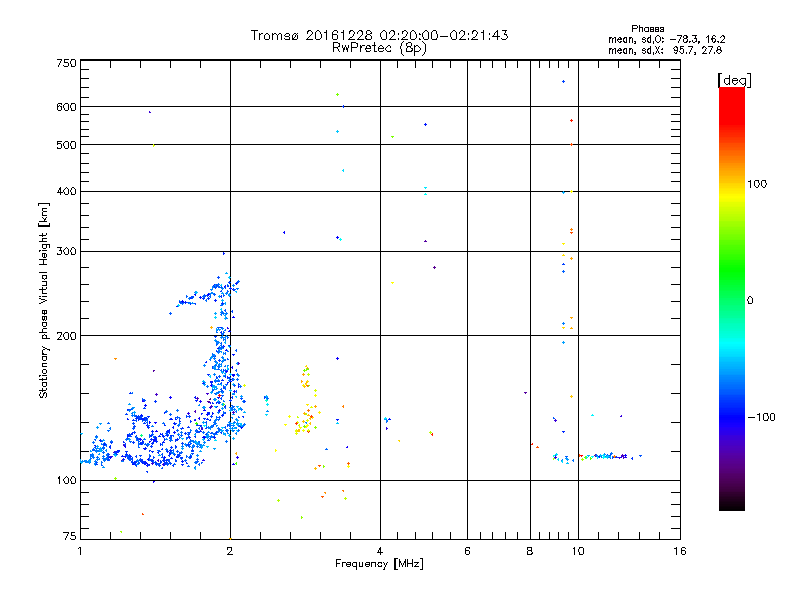This screenshot has width=800, height=600.
Task: Click the y-axis tick label '750'
Action: tap(66, 63)
